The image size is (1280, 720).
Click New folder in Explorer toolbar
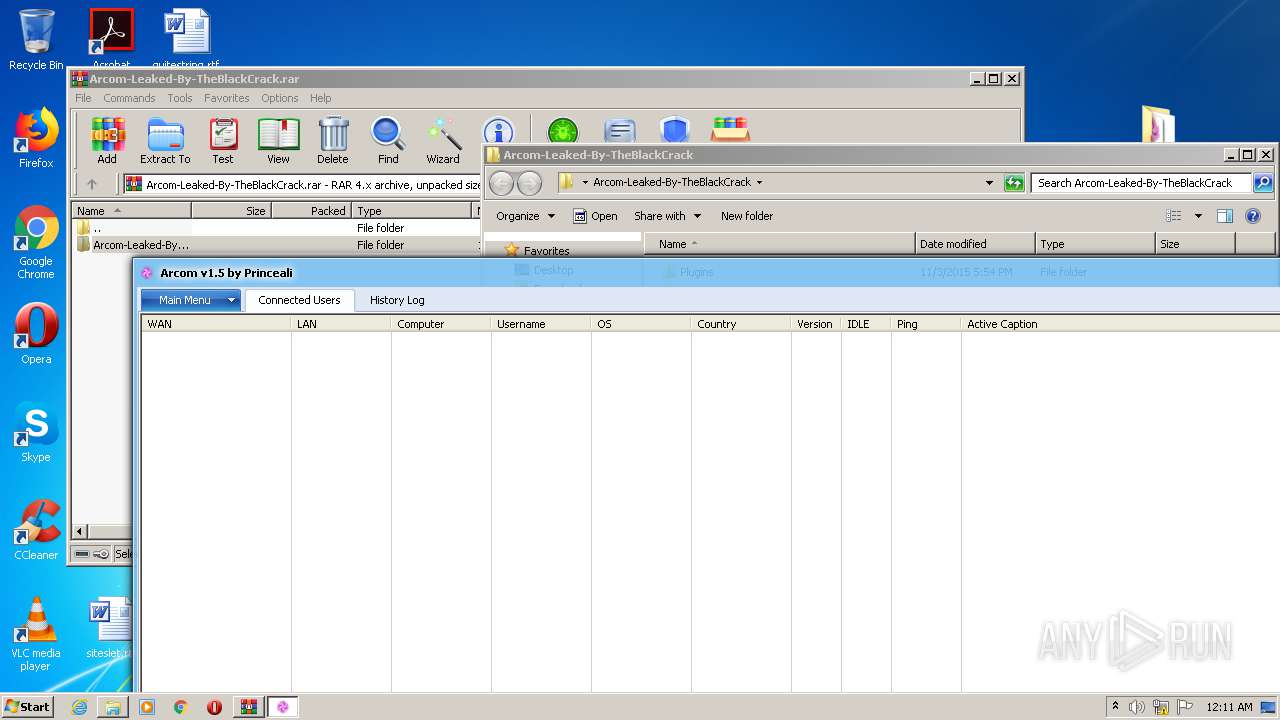(747, 216)
